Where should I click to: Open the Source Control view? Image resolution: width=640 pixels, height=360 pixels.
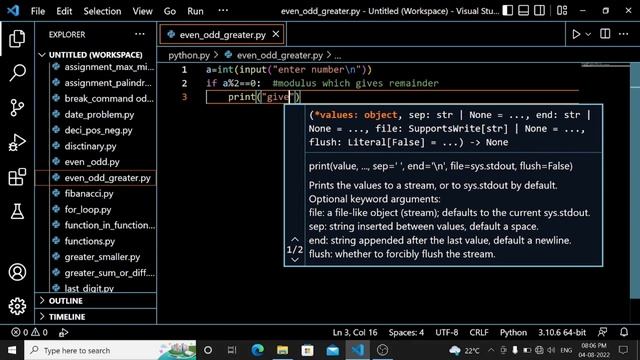point(17,108)
